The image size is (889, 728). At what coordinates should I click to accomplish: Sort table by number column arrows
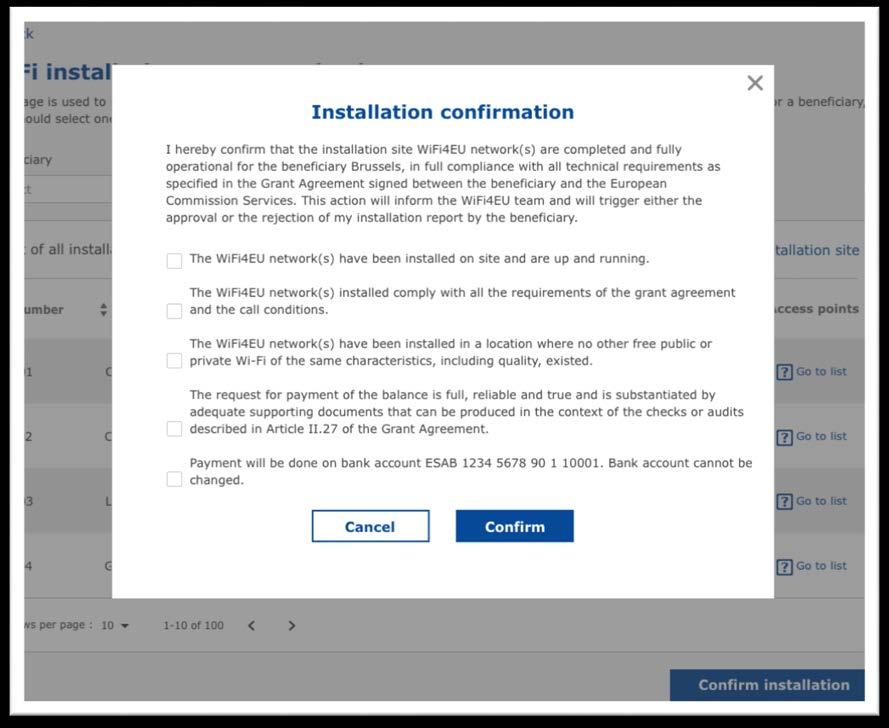[103, 310]
